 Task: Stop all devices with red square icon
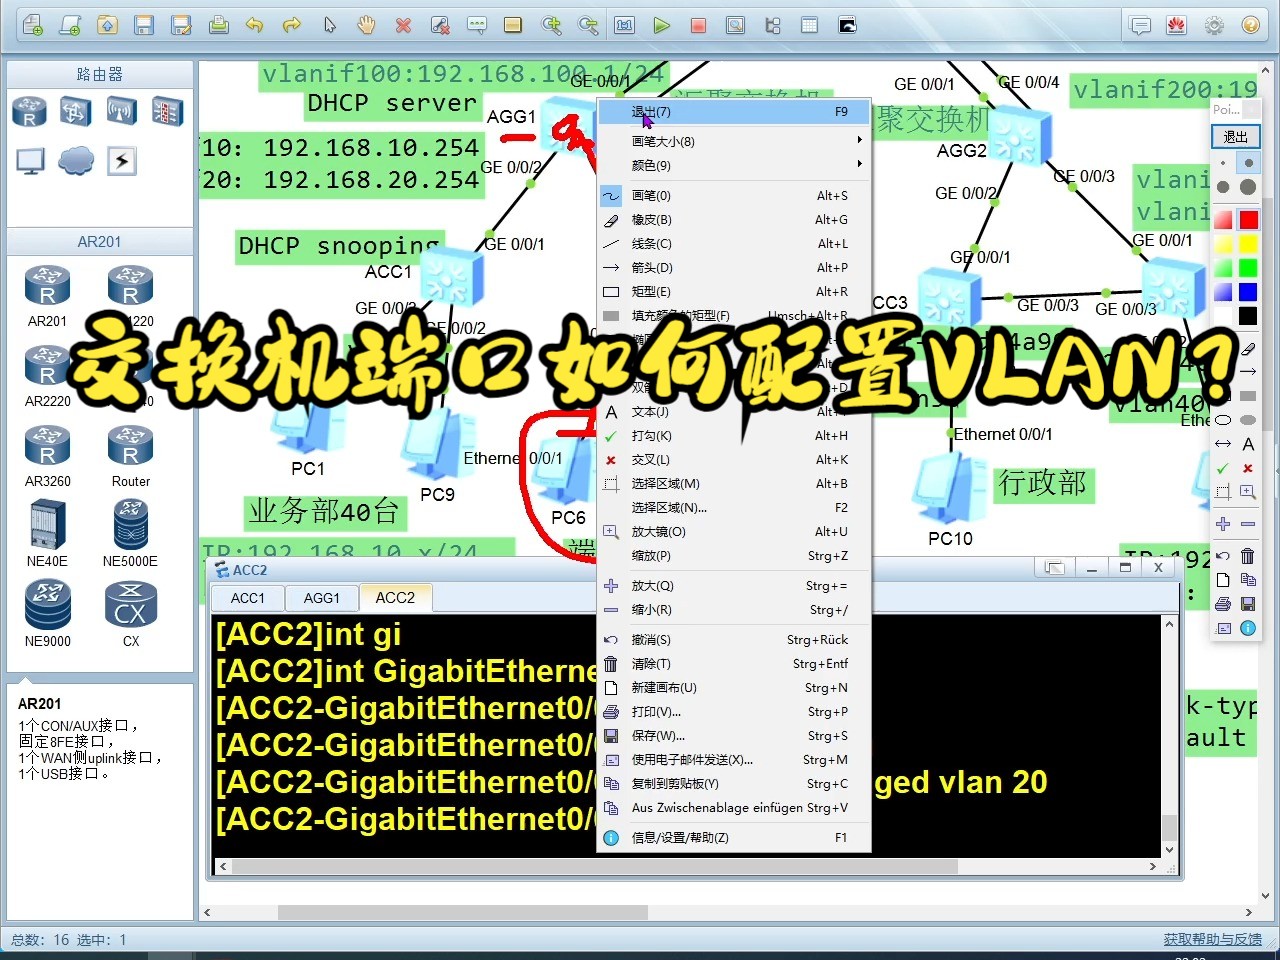(x=698, y=25)
